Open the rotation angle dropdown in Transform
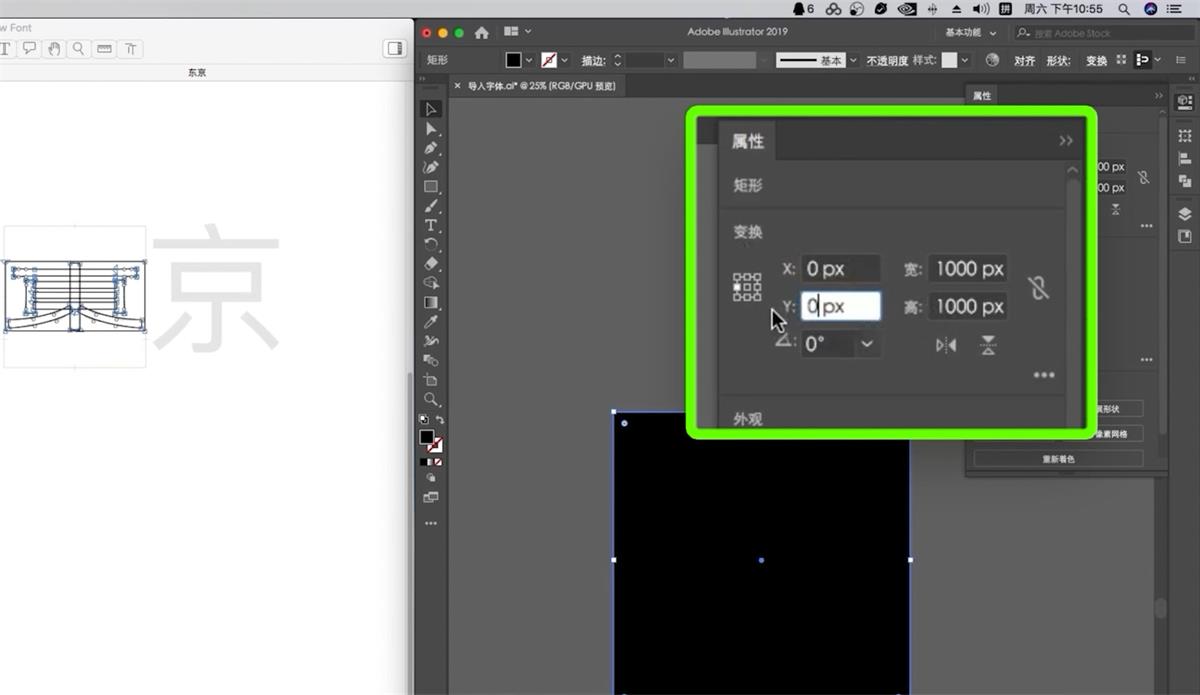 tap(866, 344)
